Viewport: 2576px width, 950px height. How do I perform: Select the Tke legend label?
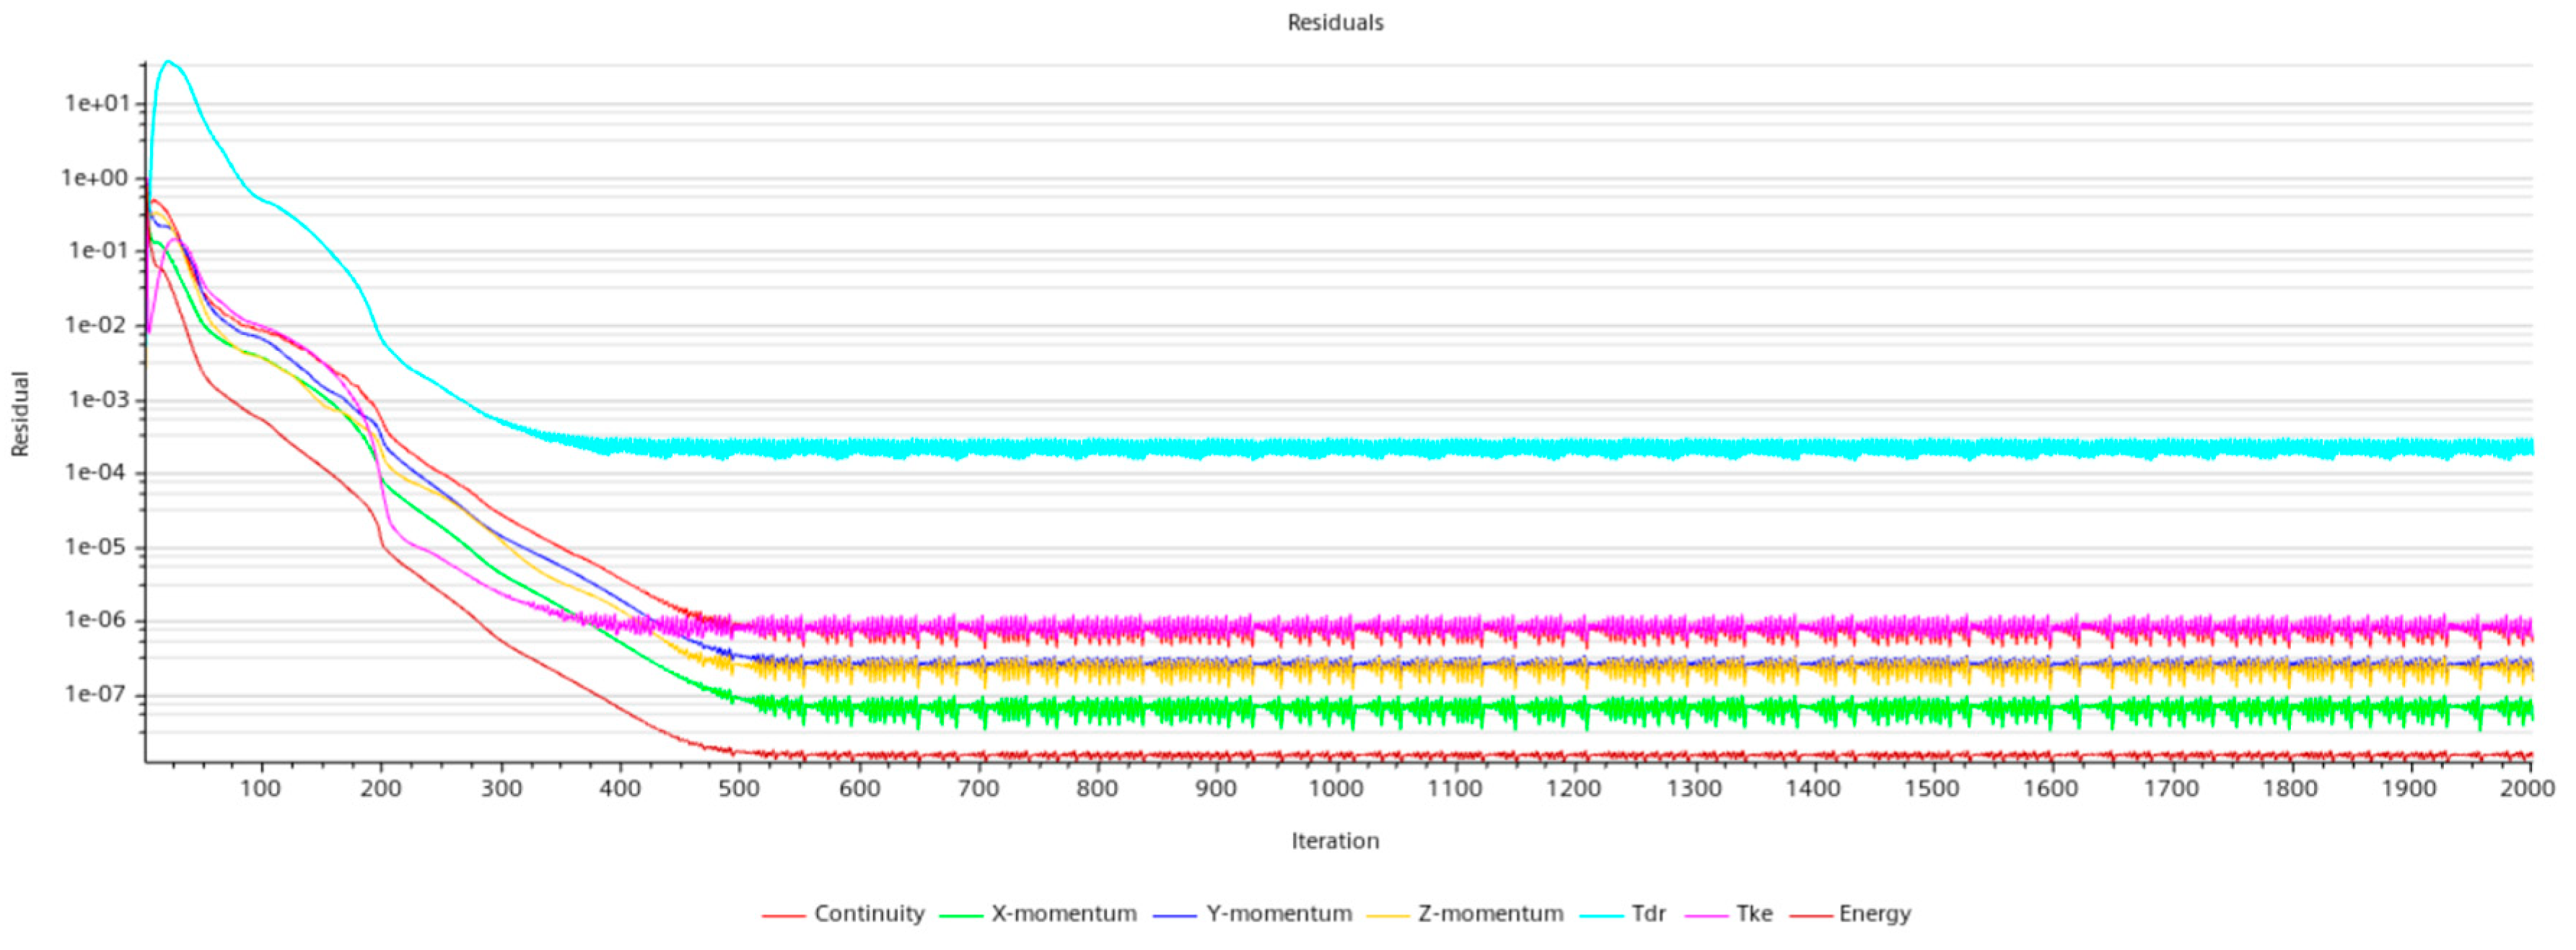[x=1754, y=914]
